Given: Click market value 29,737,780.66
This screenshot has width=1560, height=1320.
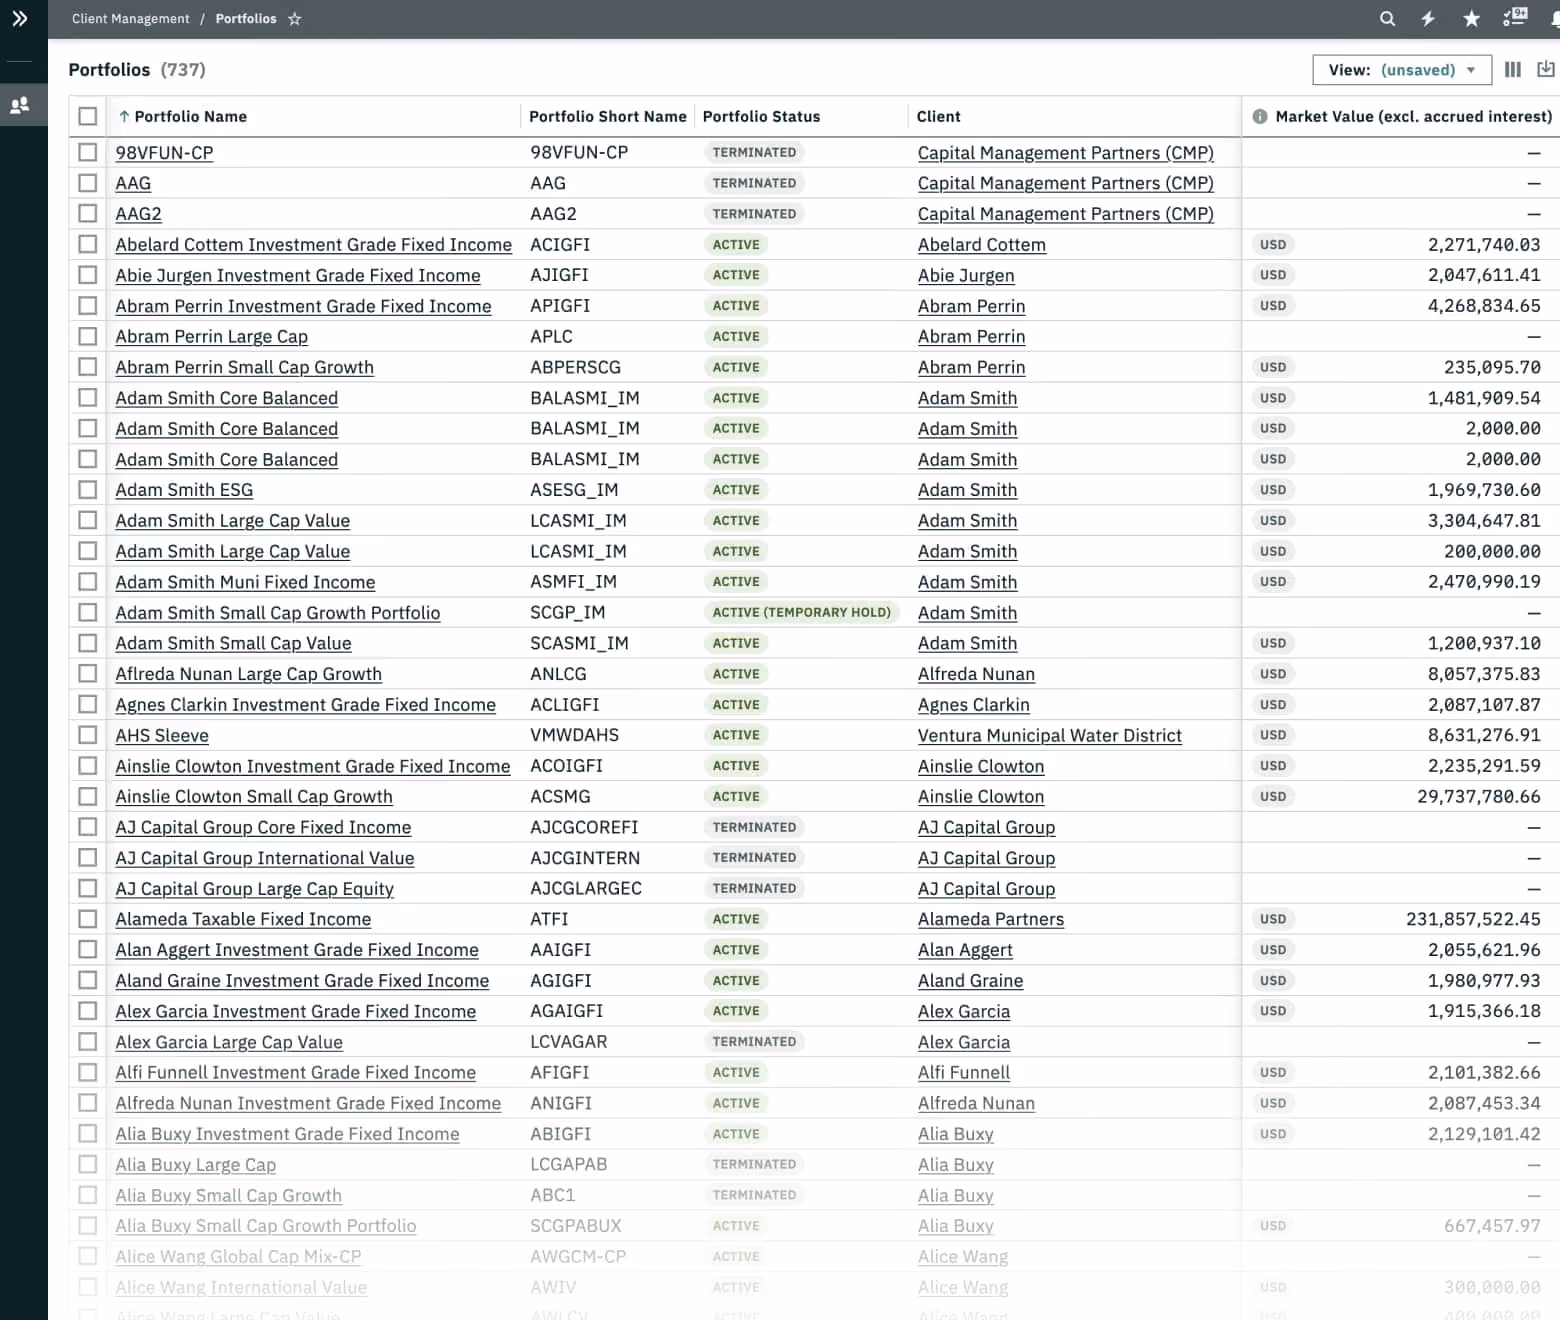Looking at the screenshot, I should (1478, 796).
